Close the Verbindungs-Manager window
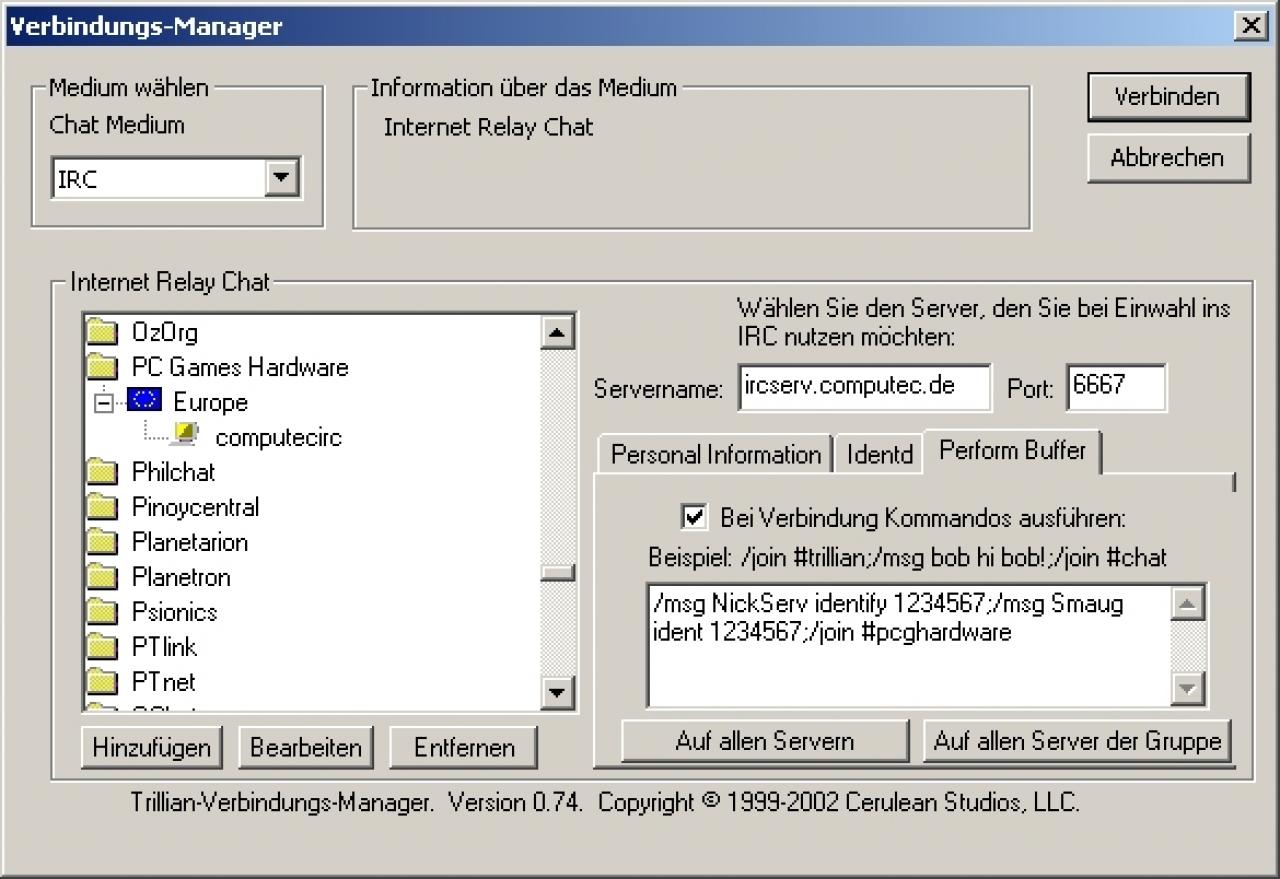 pyautogui.click(x=1250, y=26)
